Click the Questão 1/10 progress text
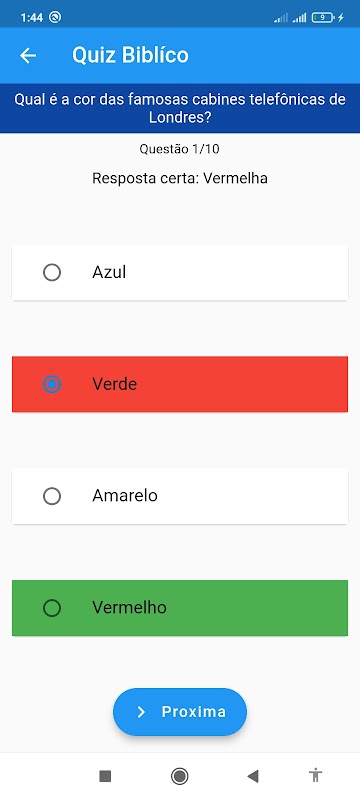The width and height of the screenshot is (360, 800). (x=179, y=149)
